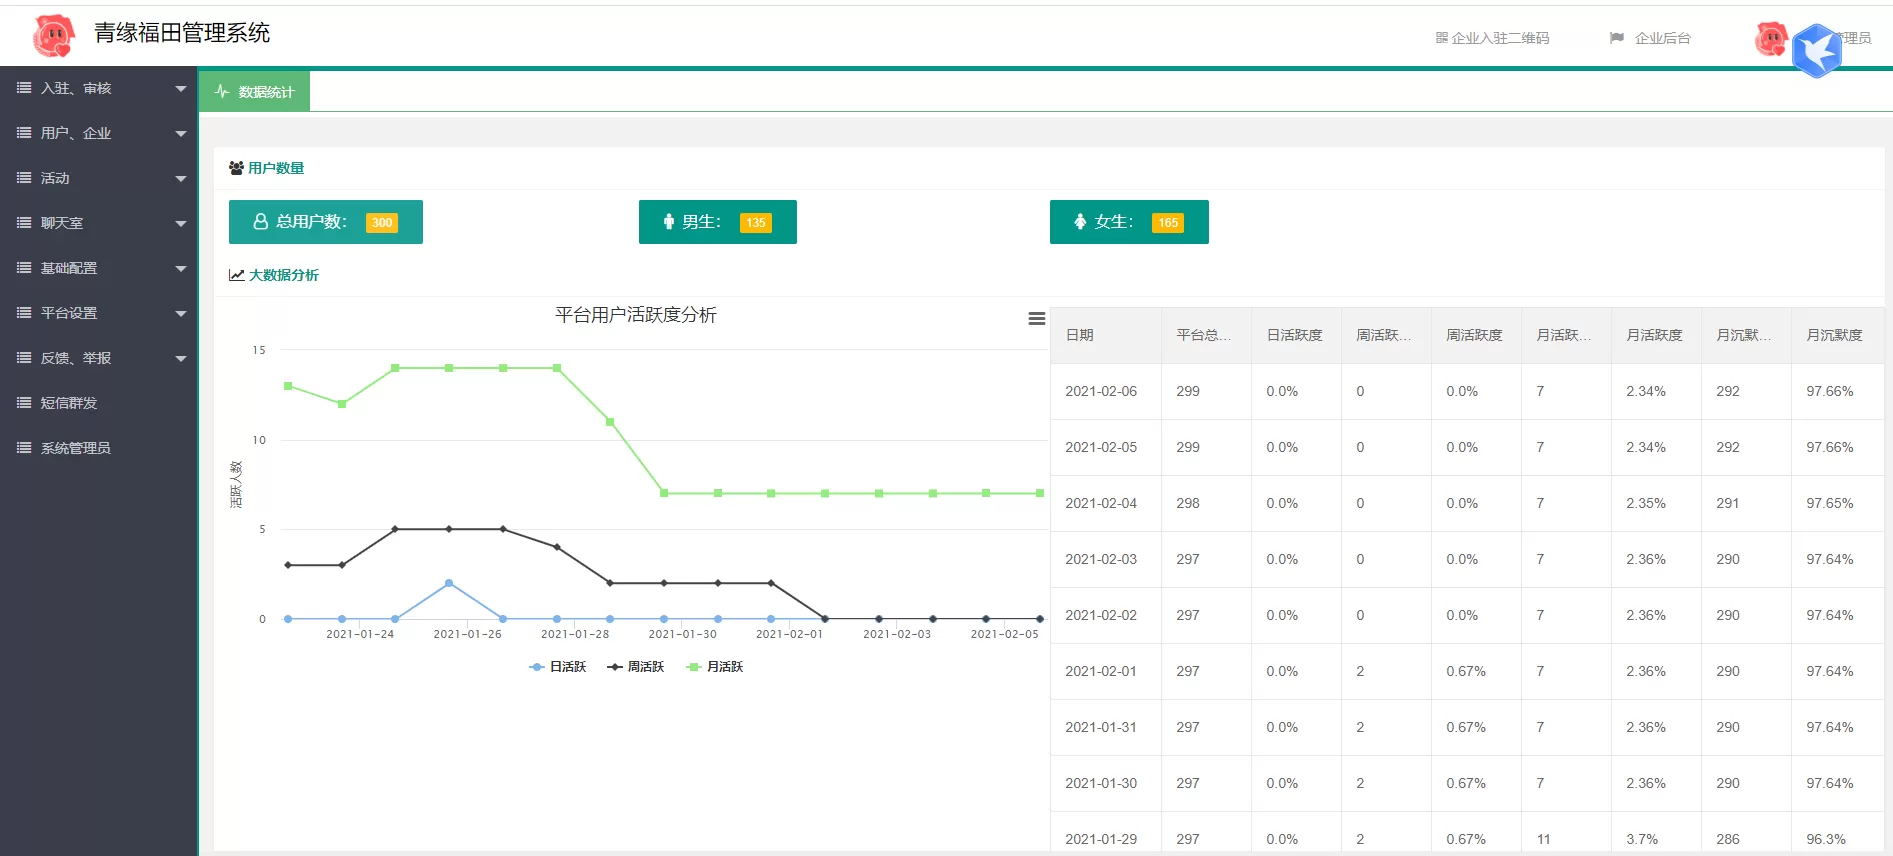Expand the 入驻、审核 sidebar menu

(x=98, y=88)
